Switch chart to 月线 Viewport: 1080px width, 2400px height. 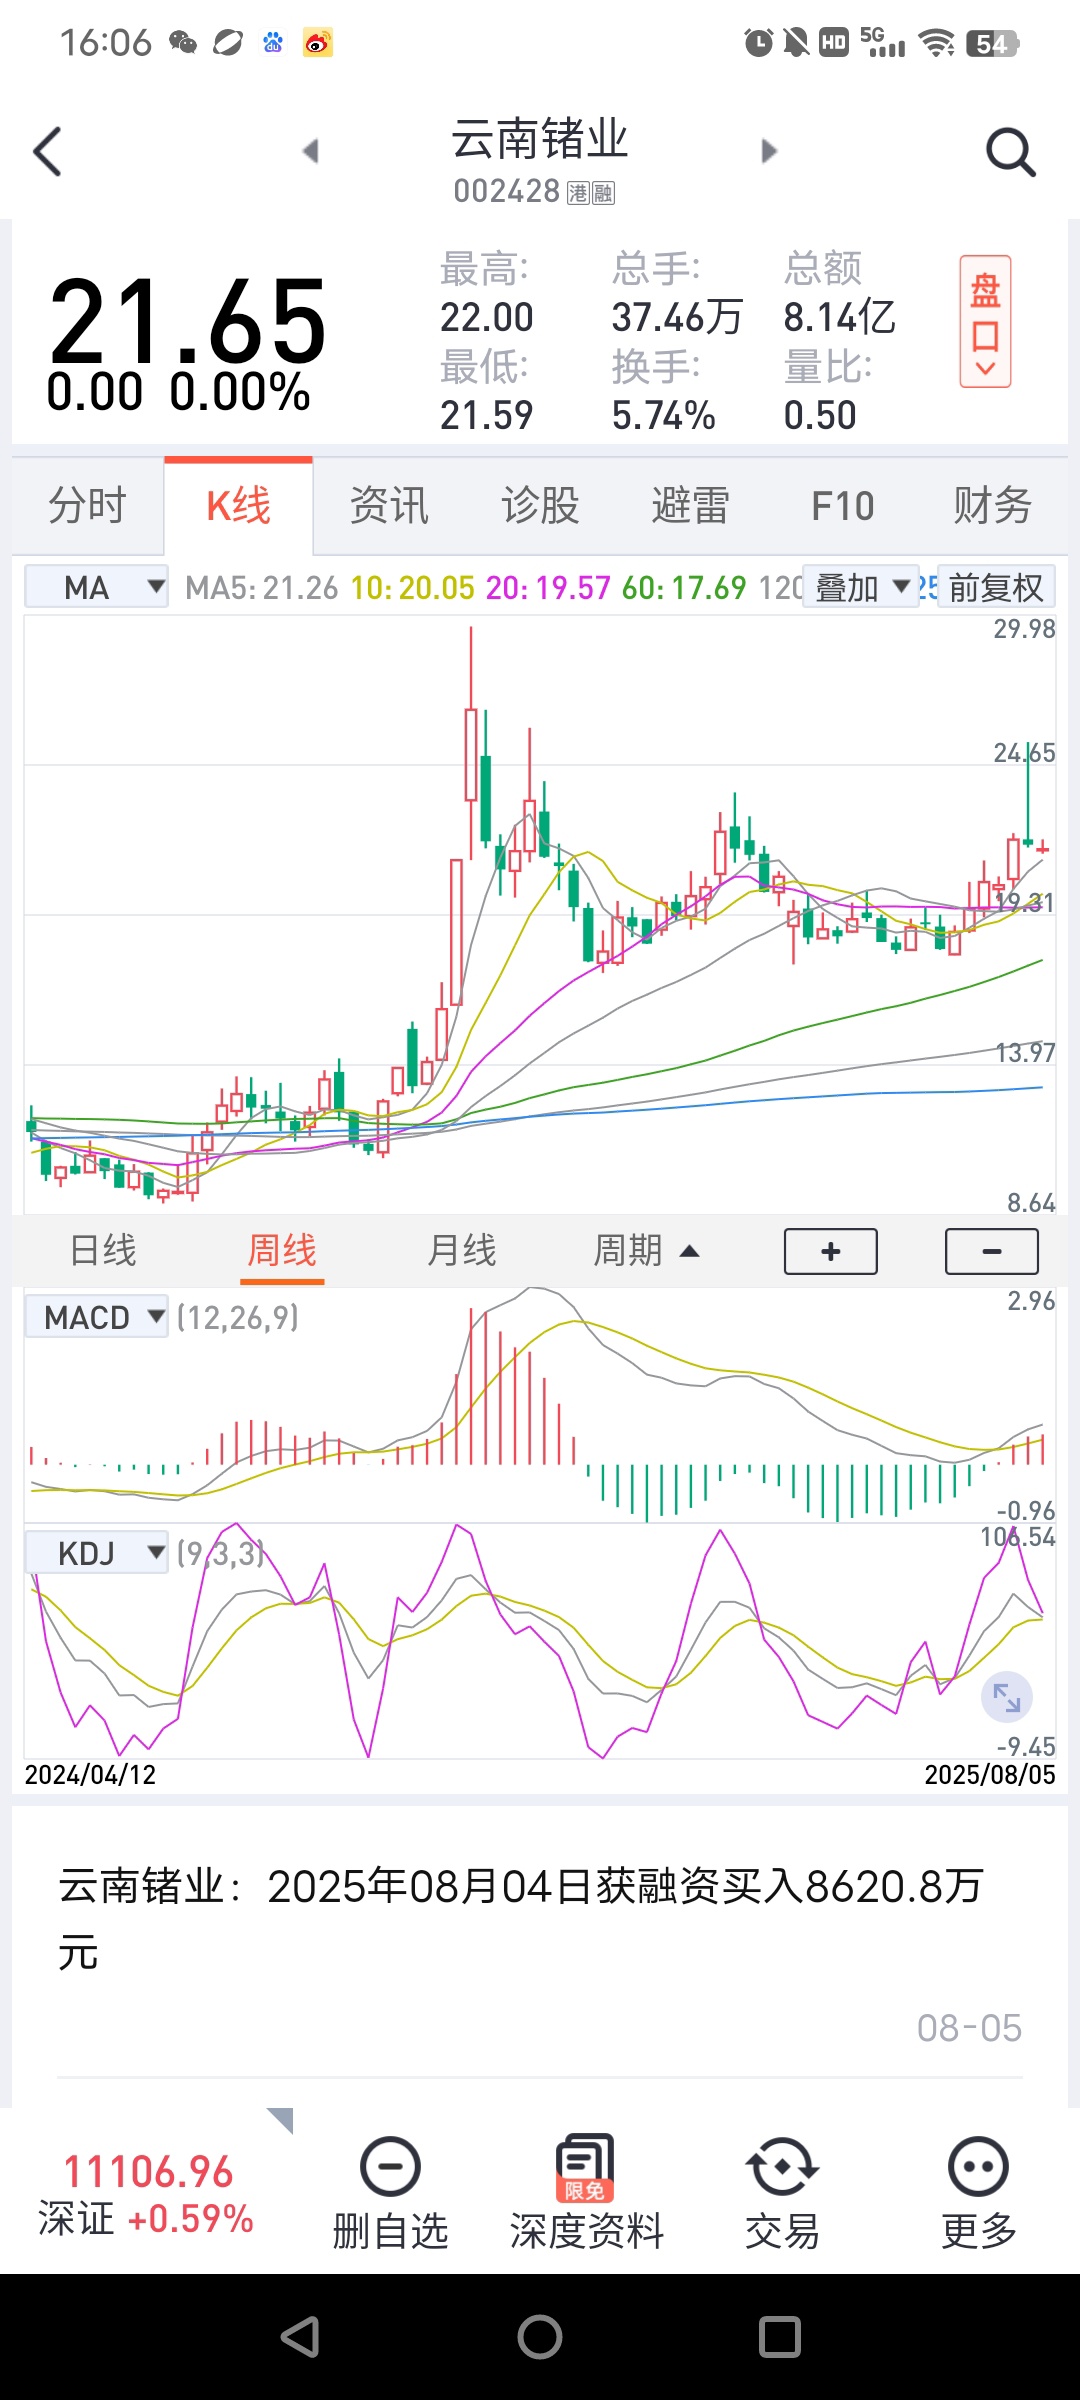pos(462,1250)
